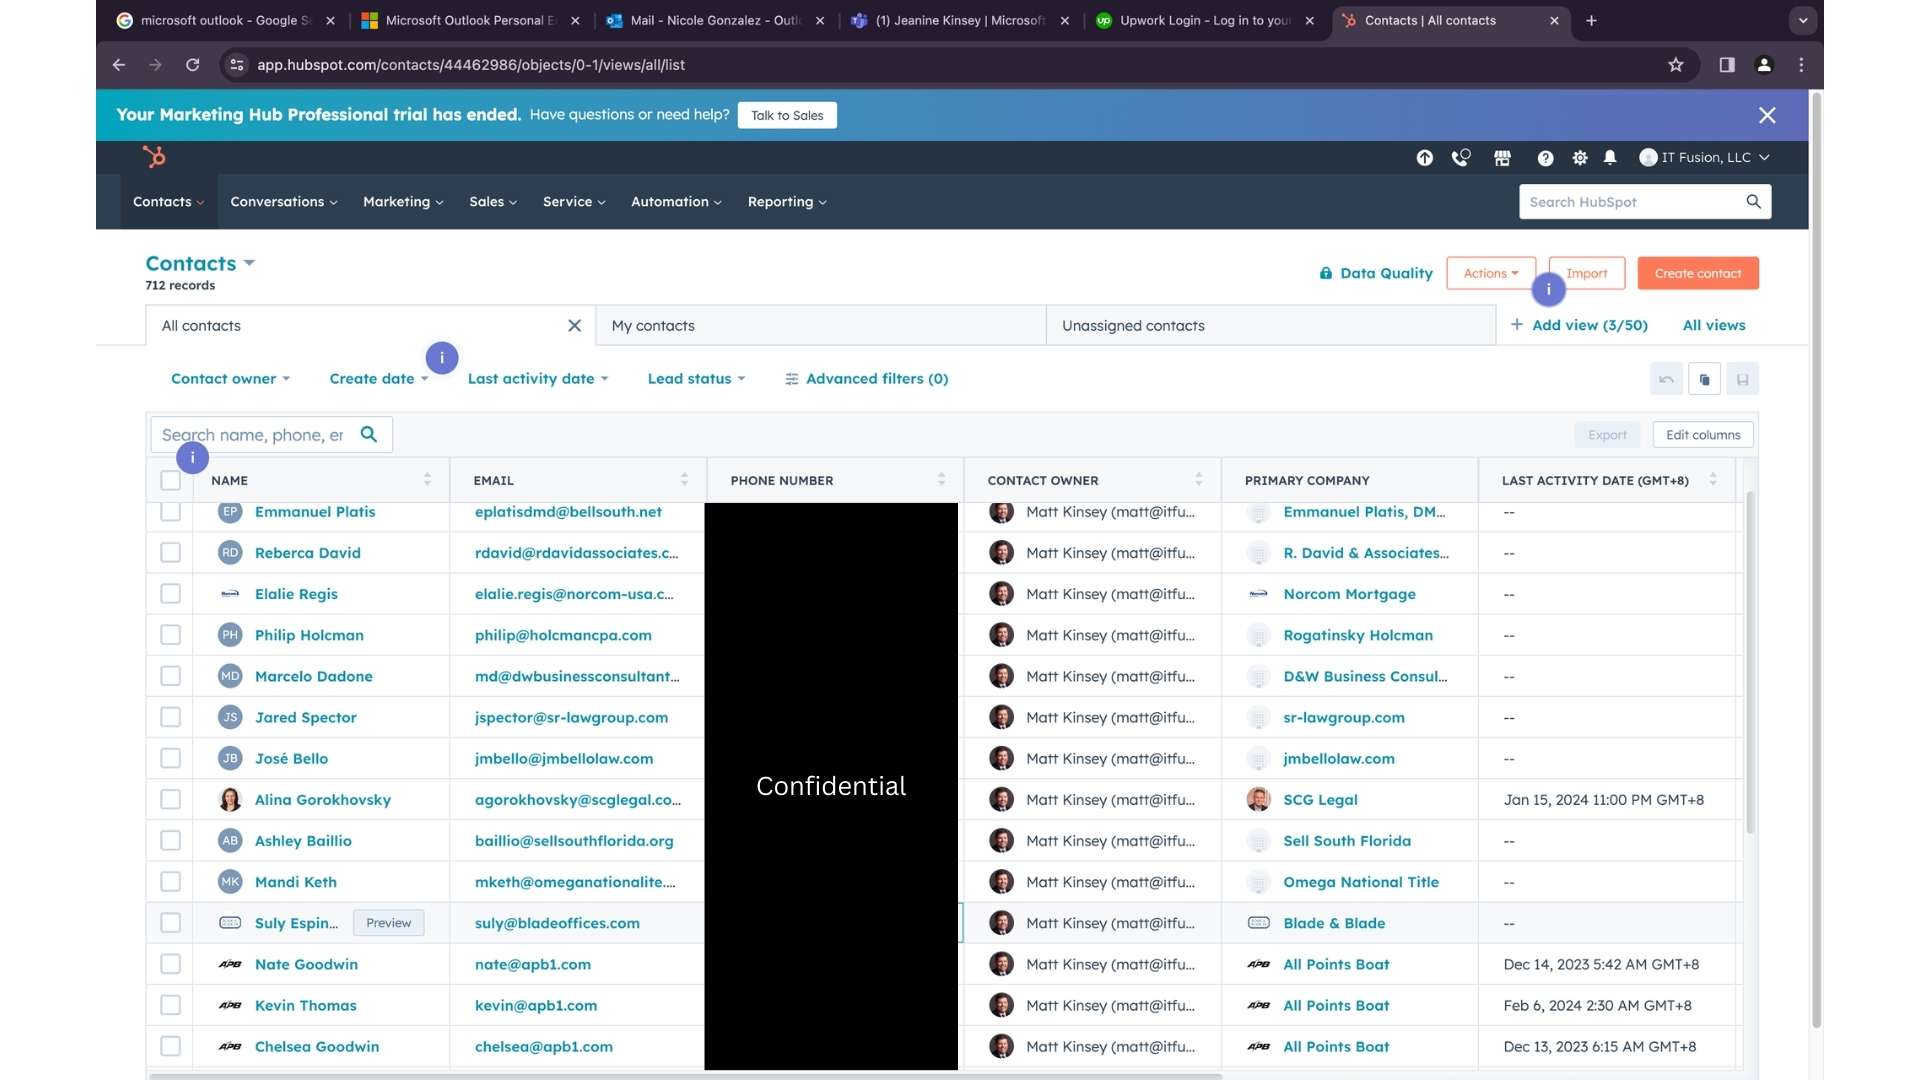This screenshot has width=1920, height=1080.
Task: Click the Data Quality lock icon
Action: (1326, 273)
